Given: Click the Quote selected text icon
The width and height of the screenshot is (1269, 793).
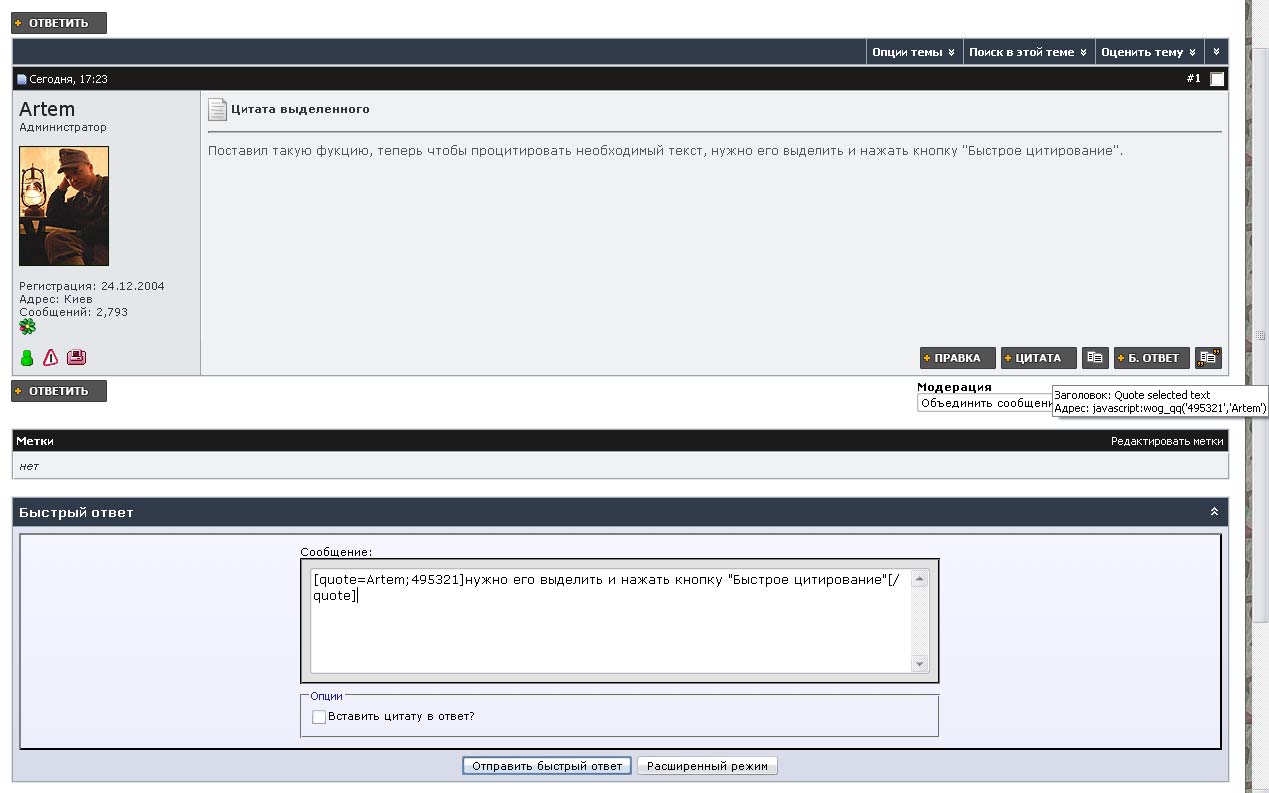Looking at the screenshot, I should 1208,358.
